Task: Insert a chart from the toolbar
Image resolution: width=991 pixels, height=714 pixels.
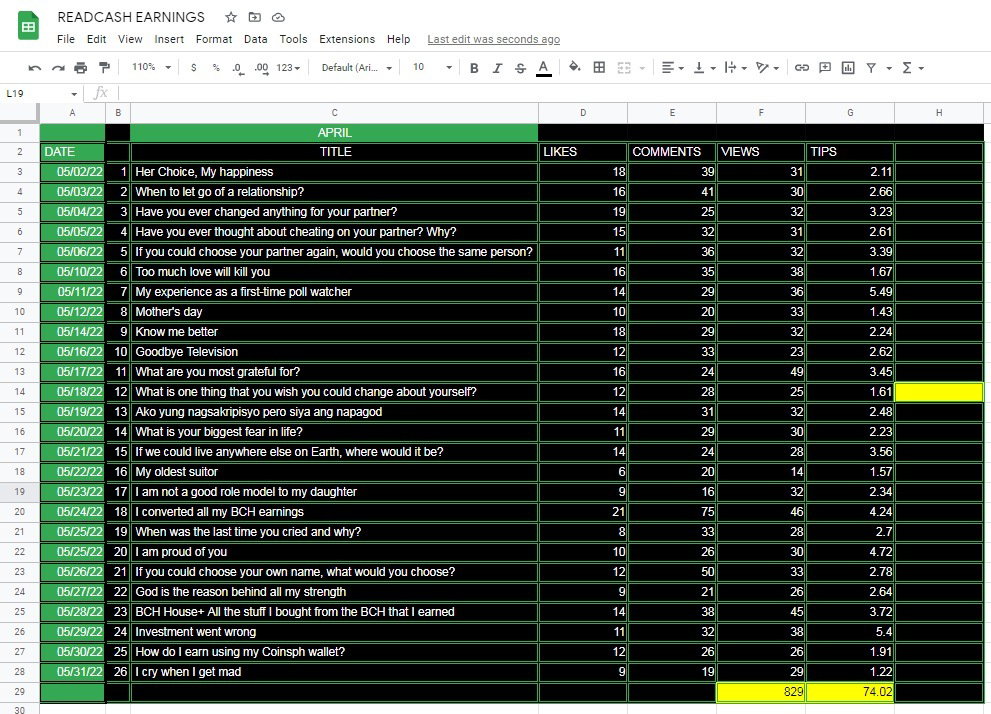Action: coord(848,68)
